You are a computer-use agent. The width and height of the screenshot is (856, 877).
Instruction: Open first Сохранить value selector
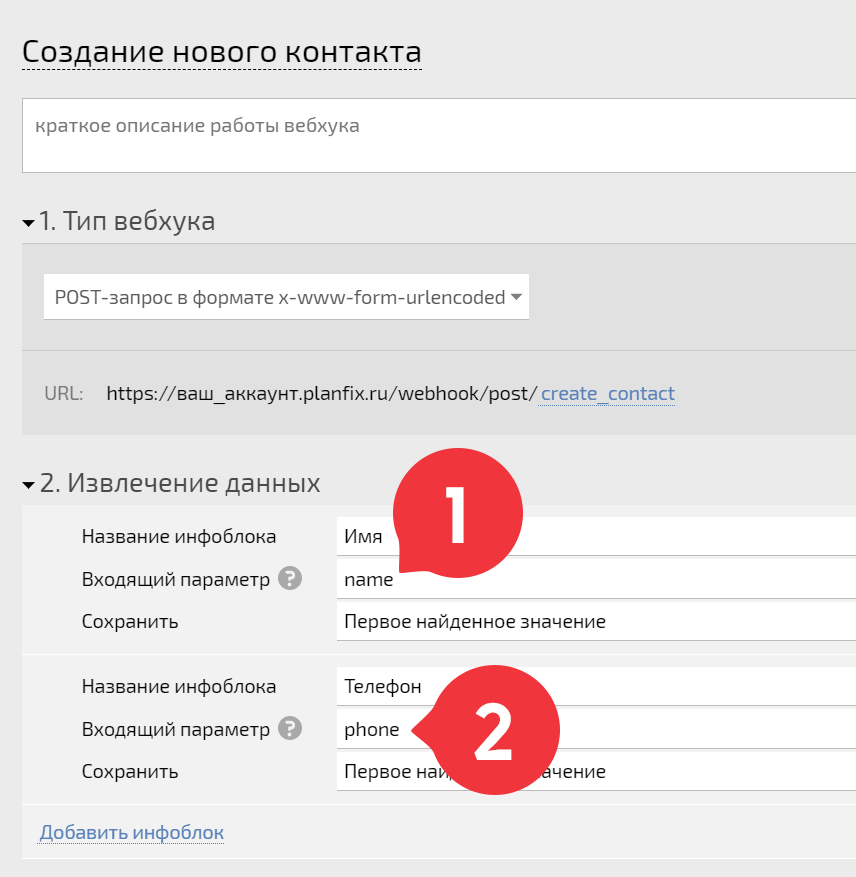(x=596, y=621)
